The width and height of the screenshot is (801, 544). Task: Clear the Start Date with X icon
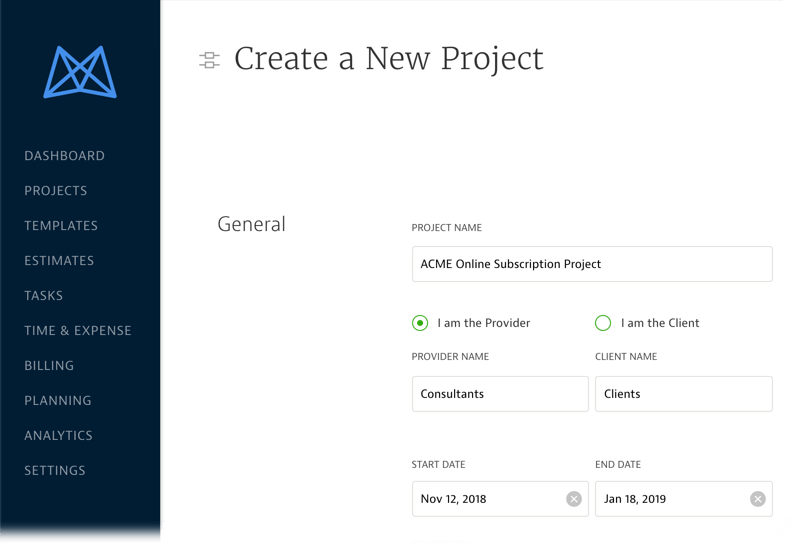coord(574,499)
